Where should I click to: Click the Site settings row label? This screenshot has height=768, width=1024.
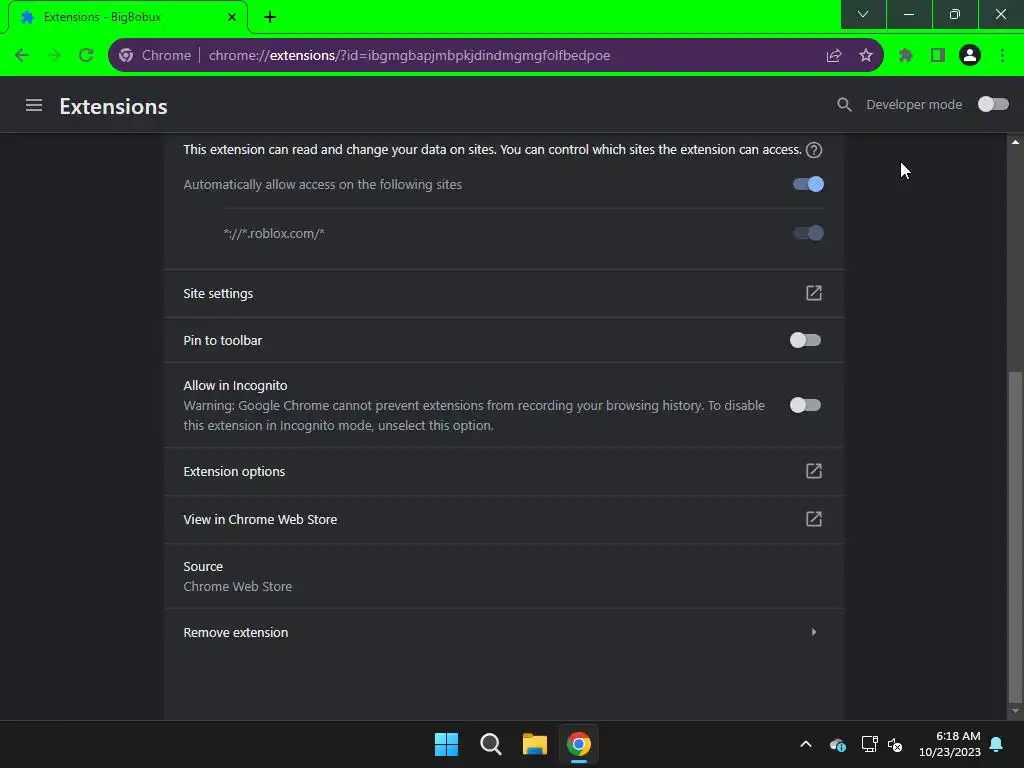click(x=218, y=293)
